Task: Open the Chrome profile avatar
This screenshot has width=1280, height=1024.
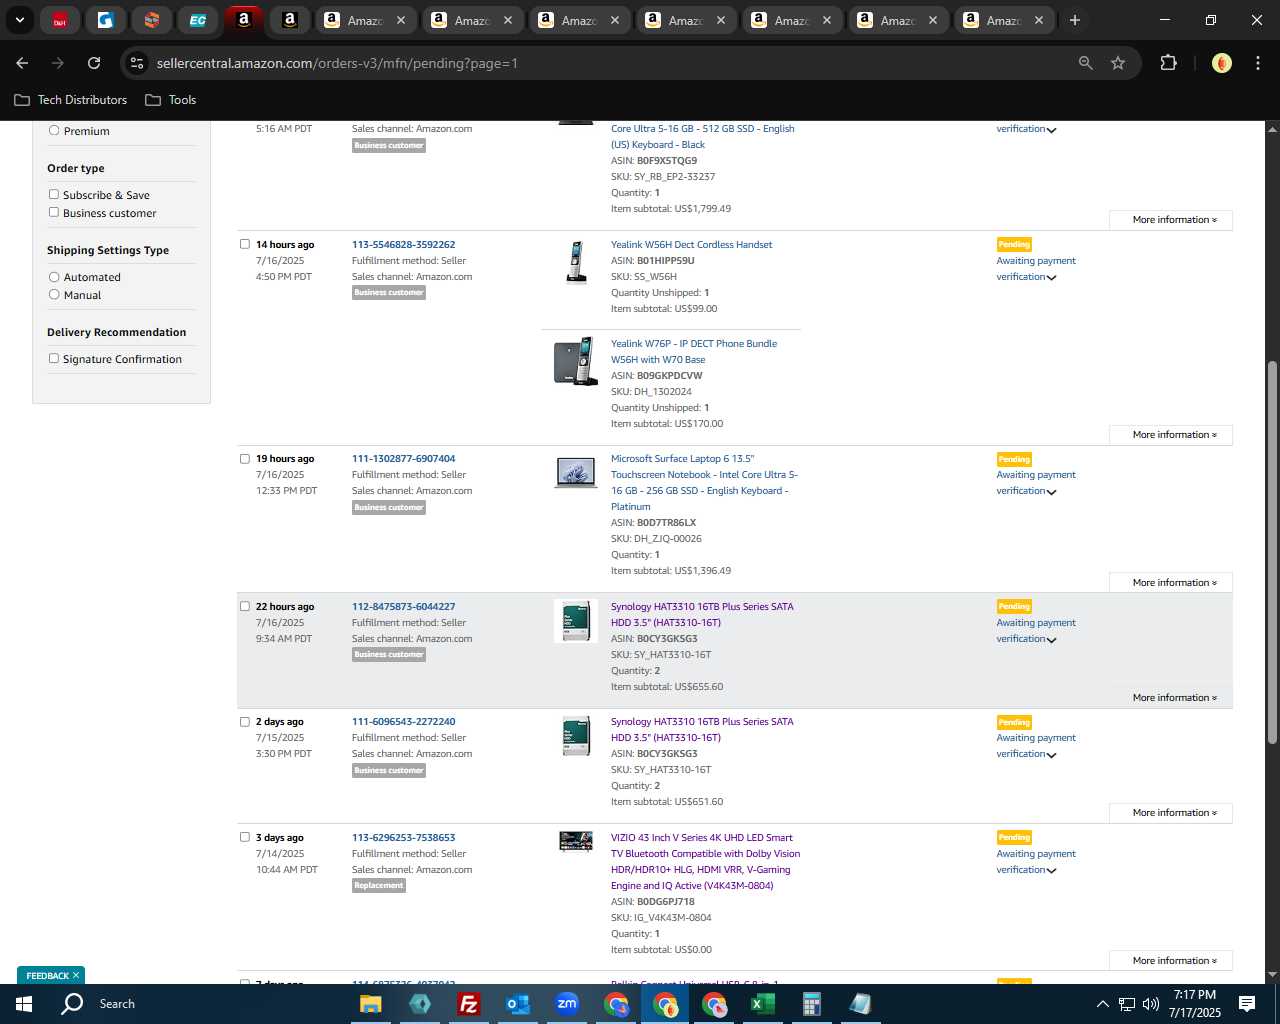Action: coord(1221,63)
